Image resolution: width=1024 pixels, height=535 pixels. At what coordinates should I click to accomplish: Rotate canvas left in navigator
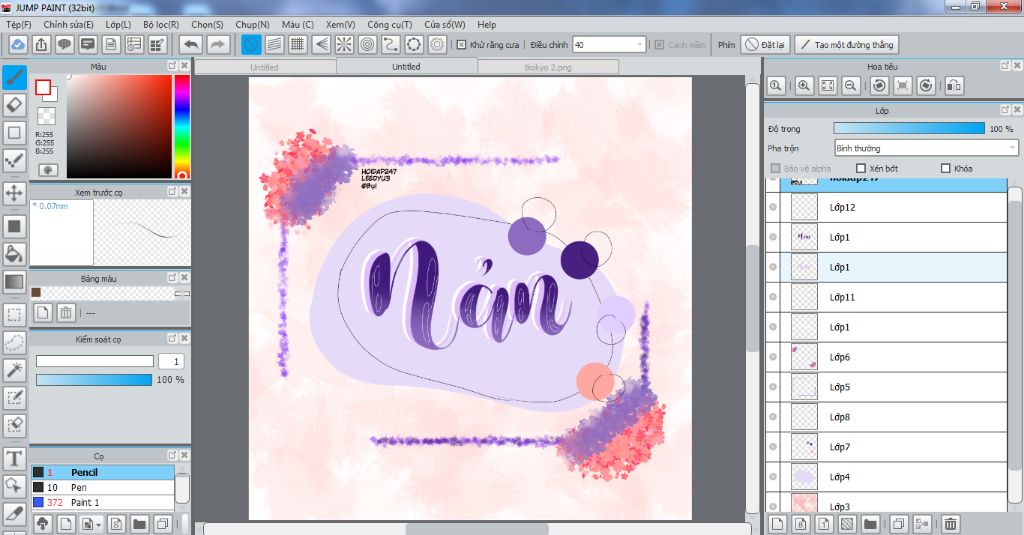880,86
